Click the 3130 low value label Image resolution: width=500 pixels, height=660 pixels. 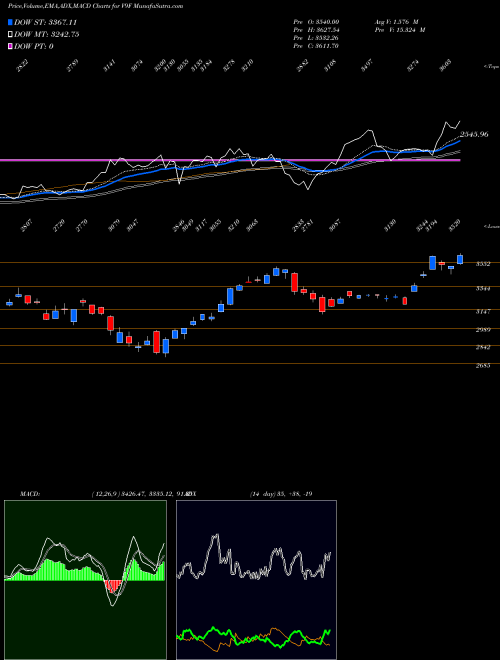click(391, 226)
